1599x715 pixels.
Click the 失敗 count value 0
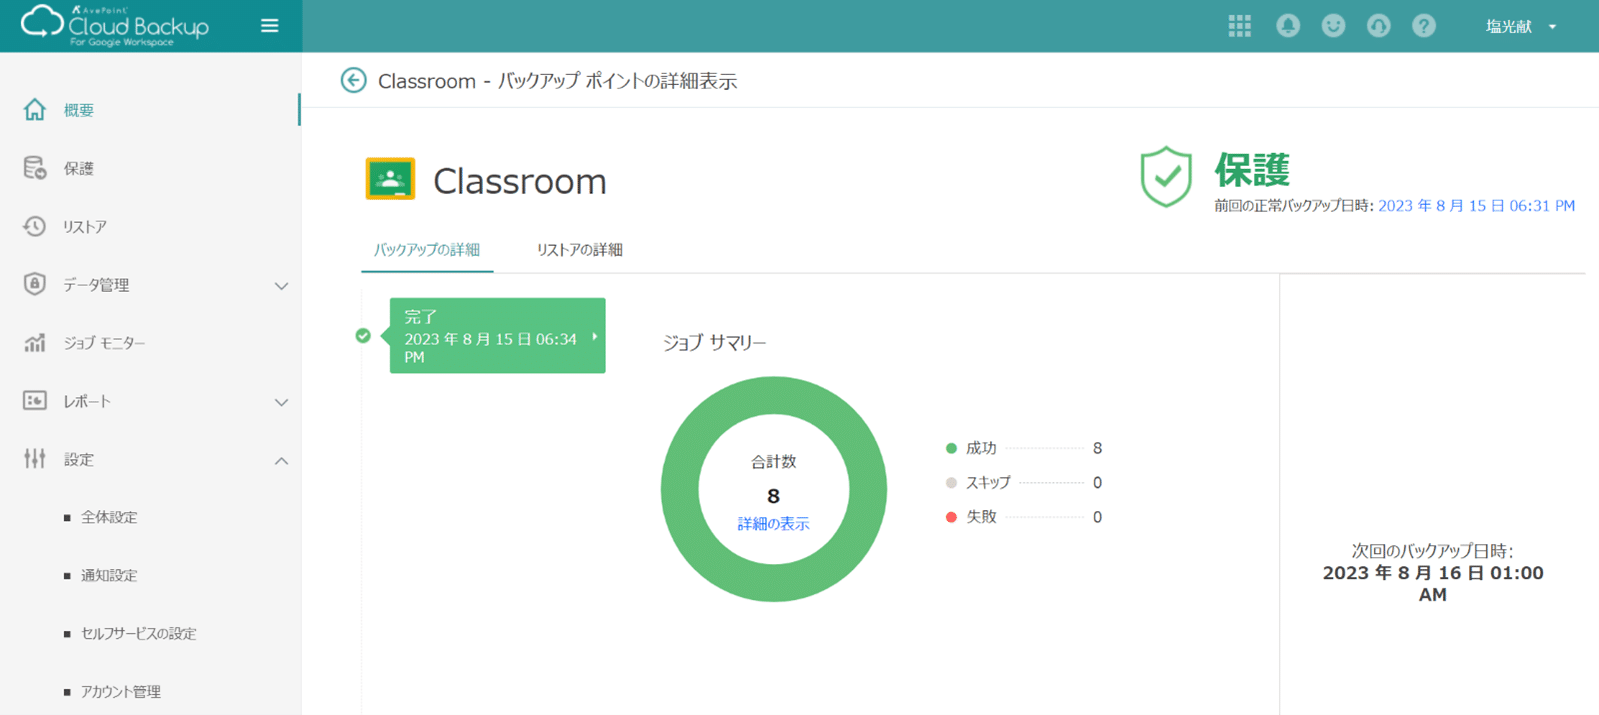pos(1097,517)
